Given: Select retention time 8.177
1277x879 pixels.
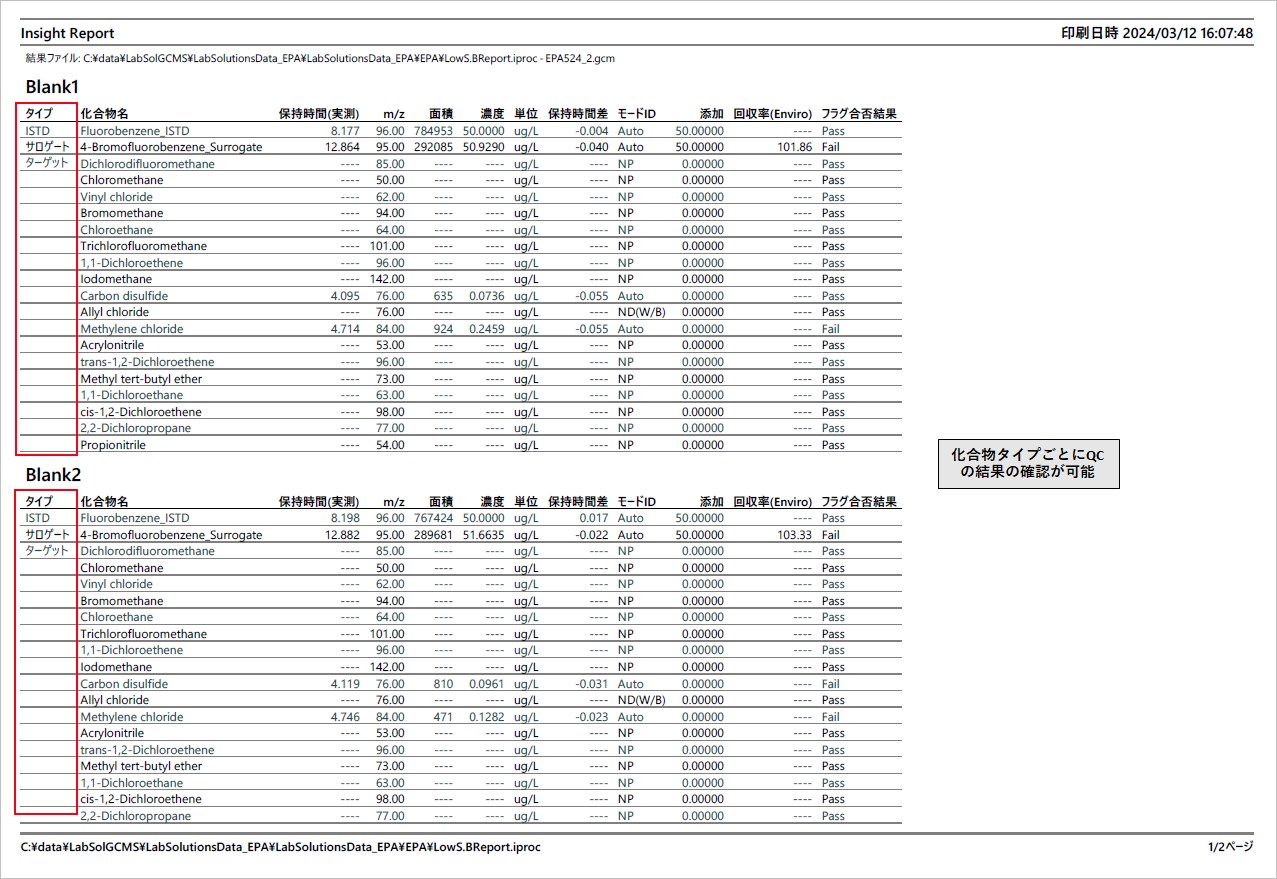Looking at the screenshot, I should 344,131.
